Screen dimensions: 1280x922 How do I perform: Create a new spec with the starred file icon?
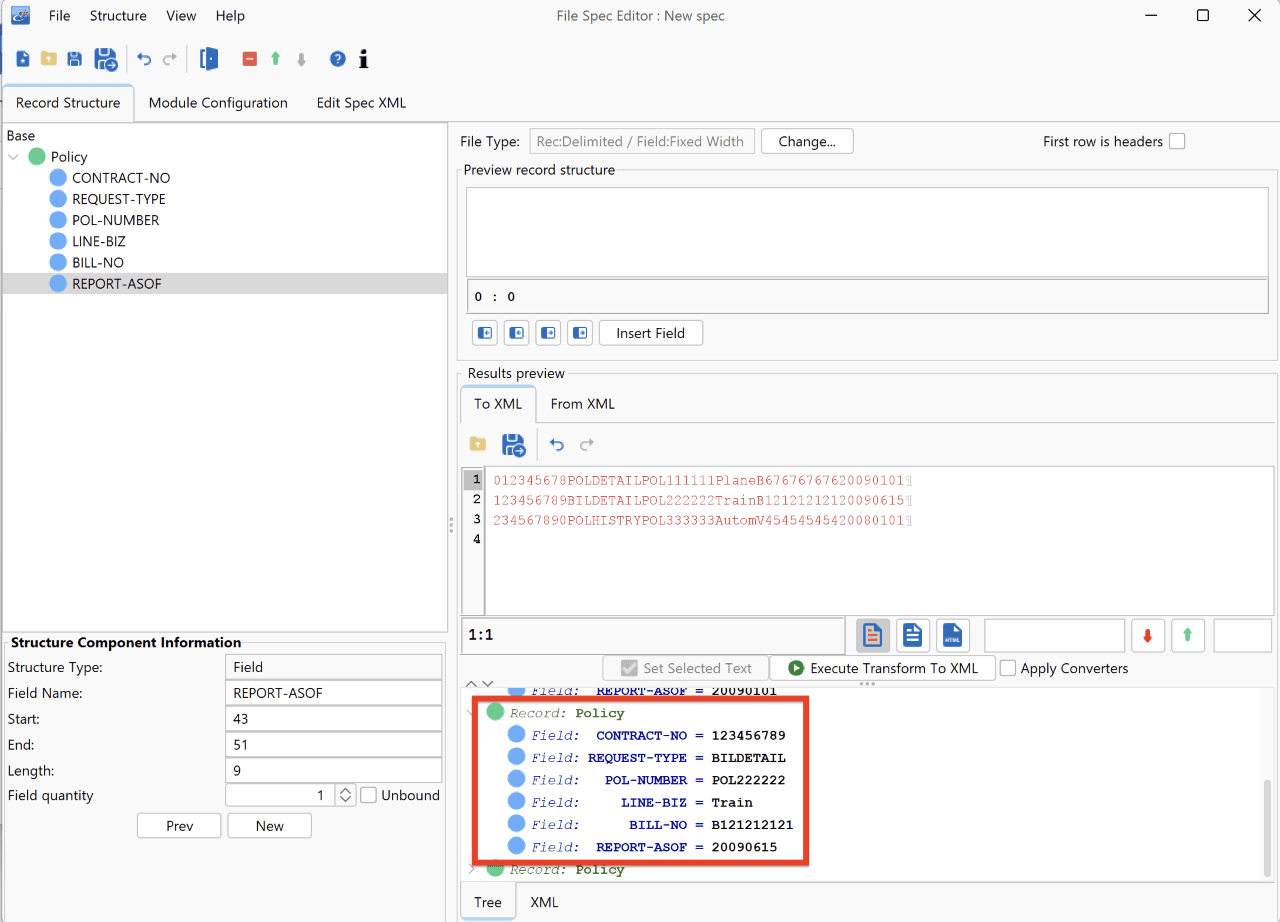point(22,59)
